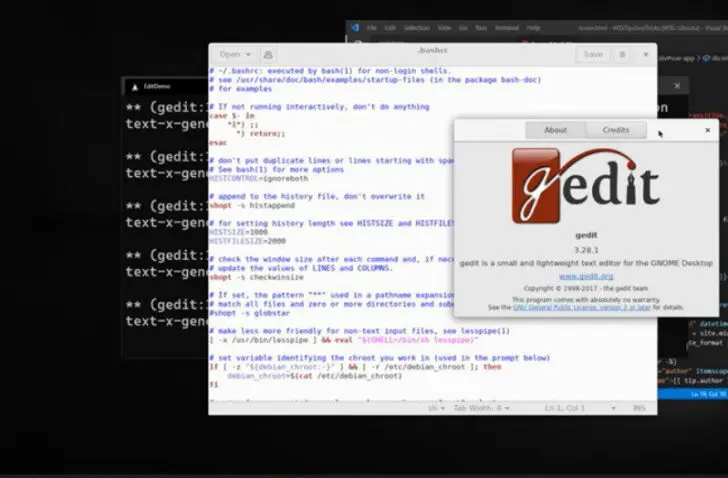Open the GNU General Public License link

coord(582,307)
